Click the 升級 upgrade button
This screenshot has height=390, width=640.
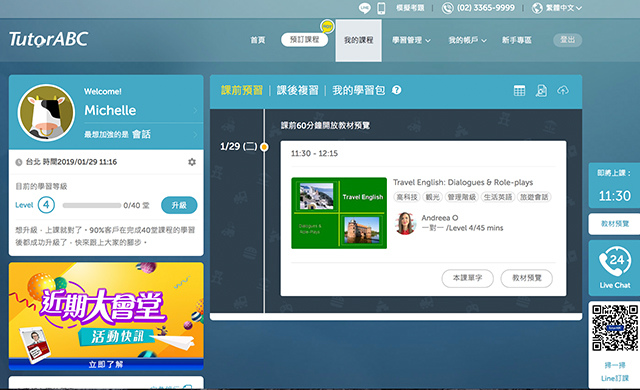coord(179,205)
